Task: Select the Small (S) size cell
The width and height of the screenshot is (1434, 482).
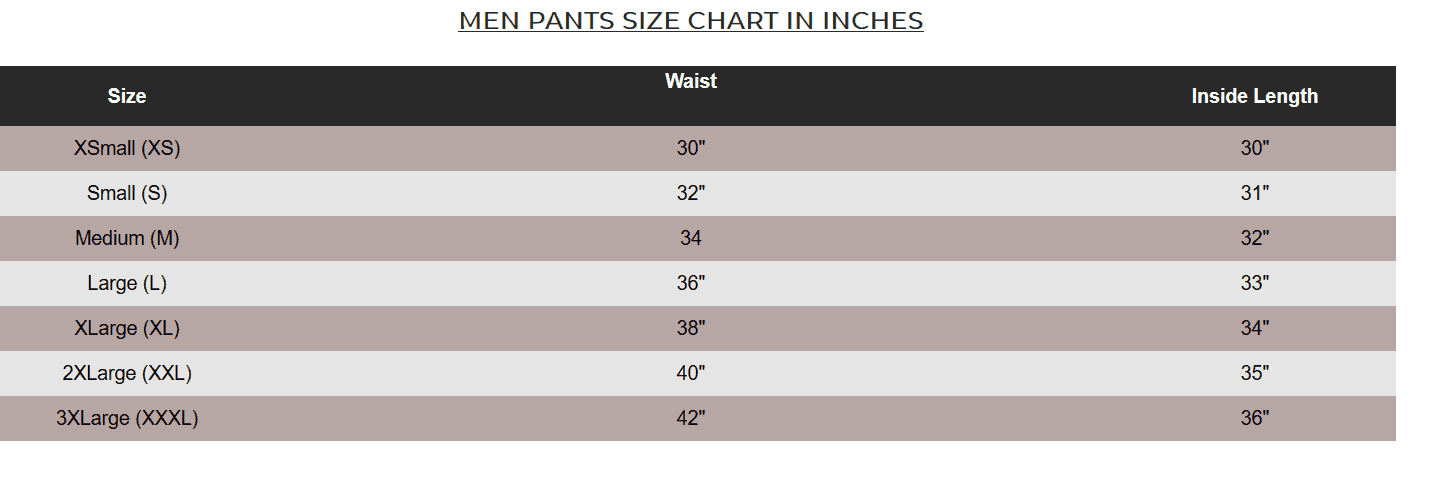Action: tap(127, 193)
